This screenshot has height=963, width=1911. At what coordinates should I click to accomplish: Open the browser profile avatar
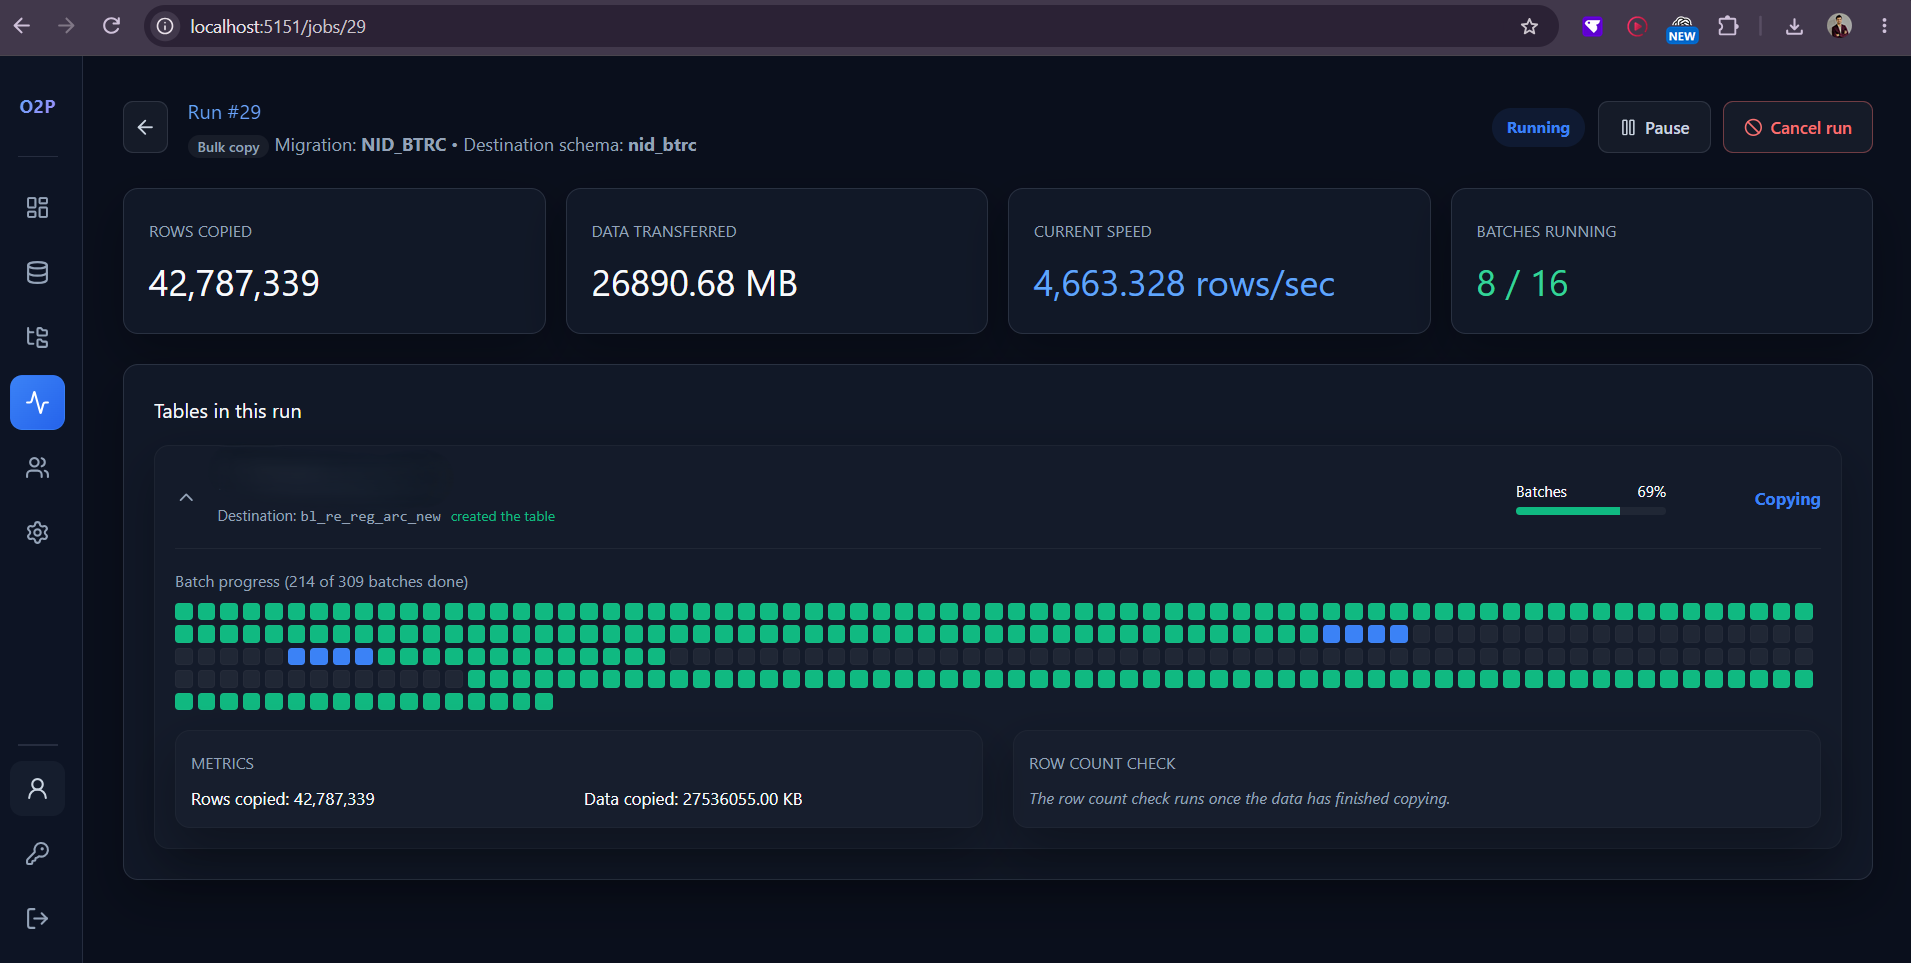[x=1839, y=26]
